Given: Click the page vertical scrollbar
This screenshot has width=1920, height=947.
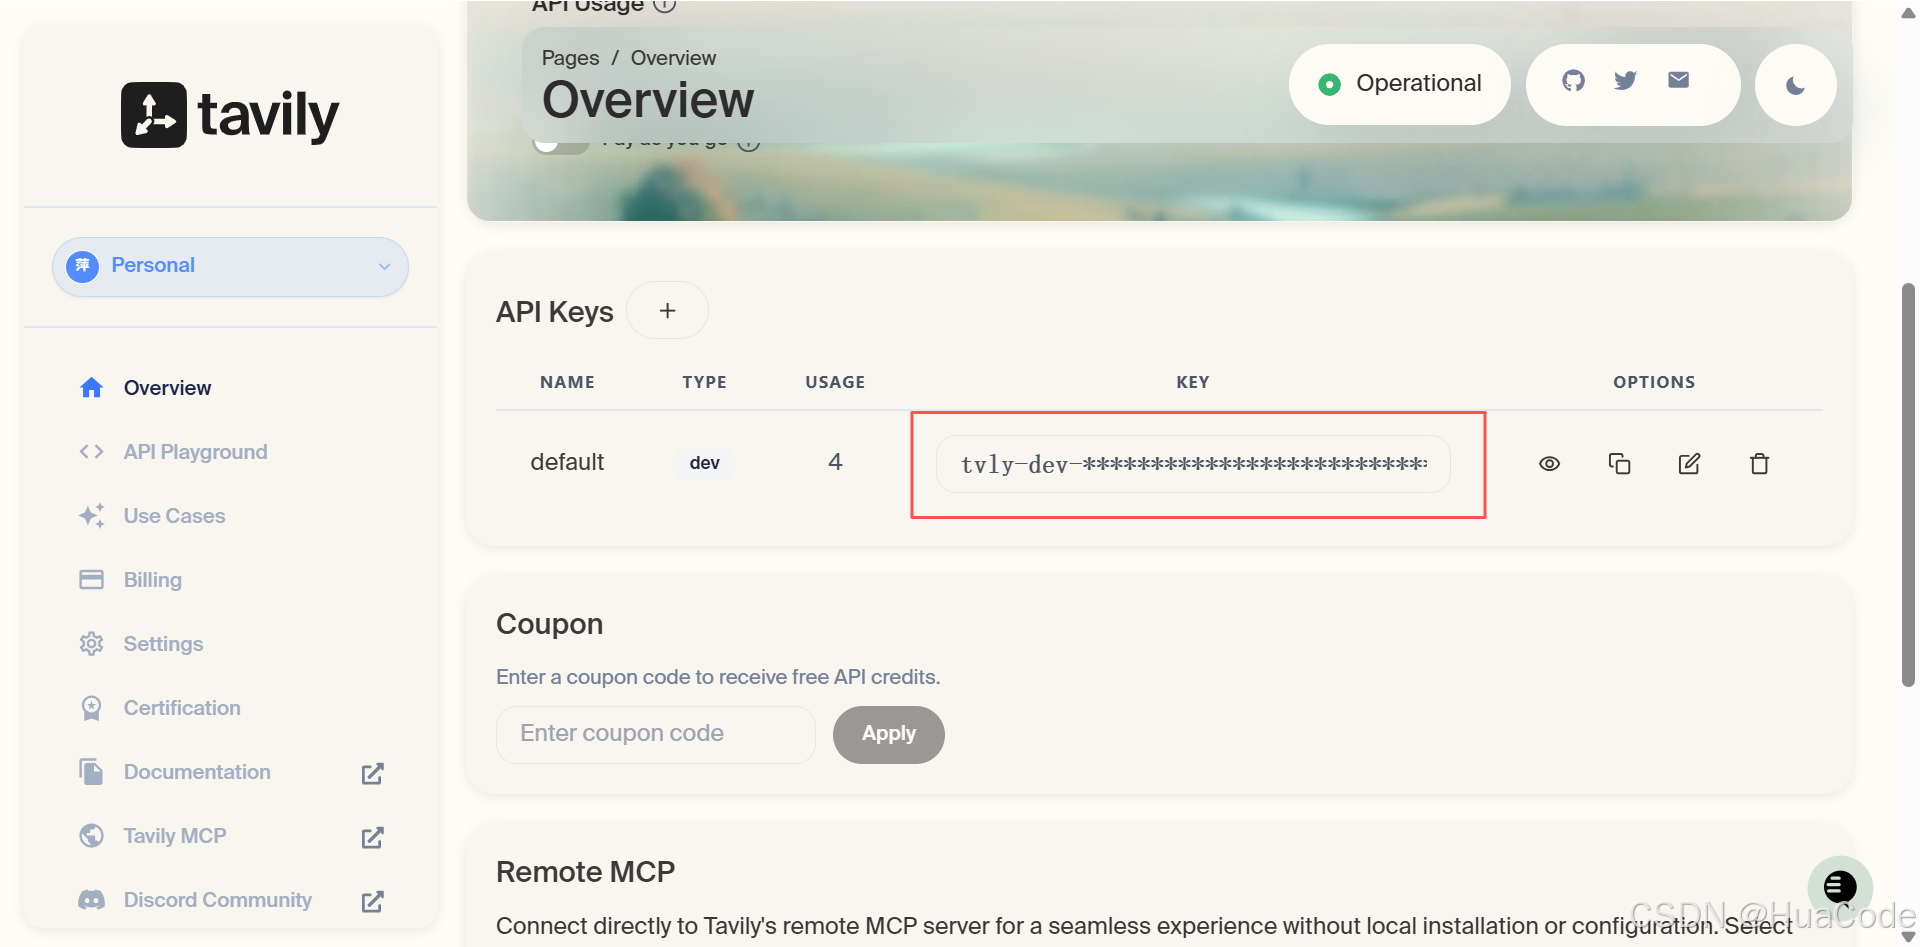Looking at the screenshot, I should [1908, 485].
